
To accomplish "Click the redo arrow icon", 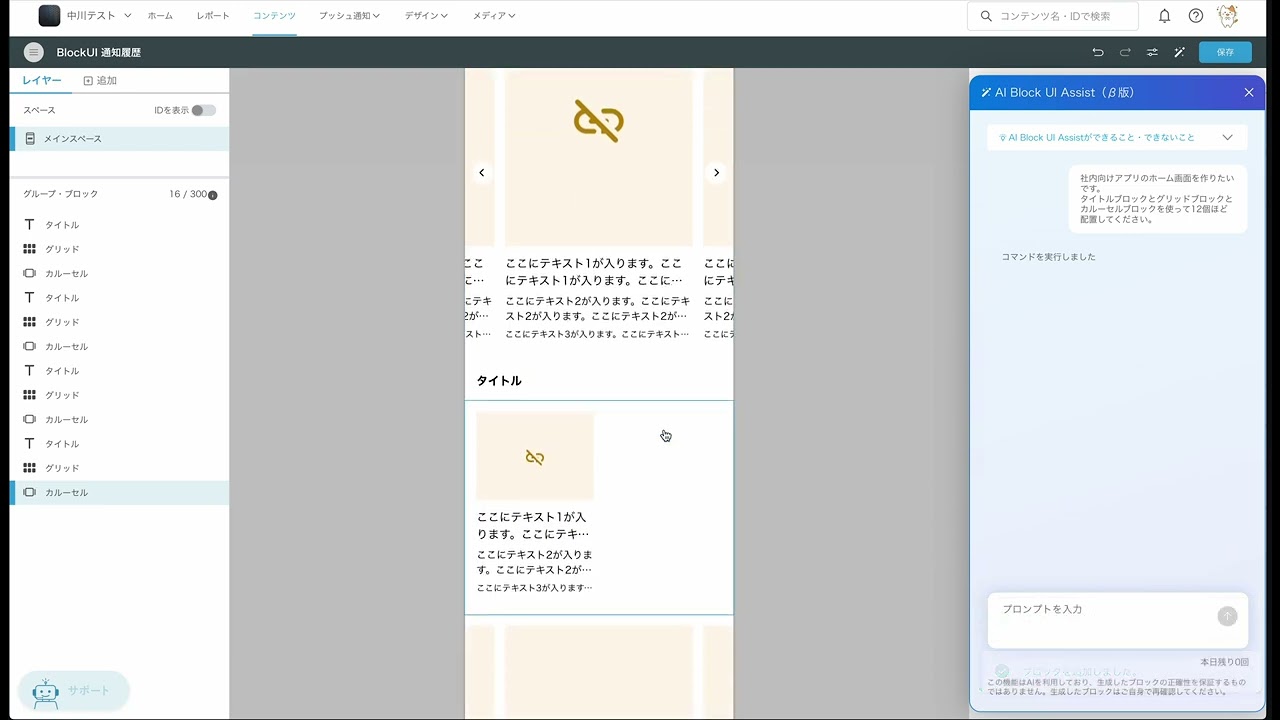I will 1125,52.
